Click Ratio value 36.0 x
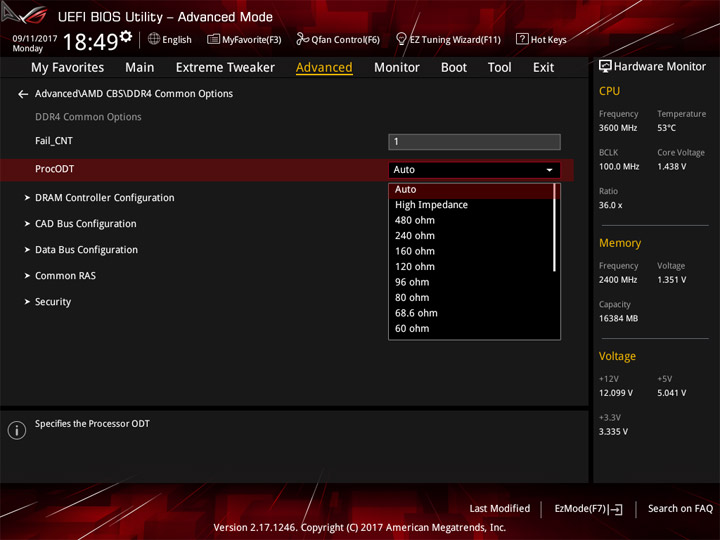The image size is (720, 540). tap(610, 205)
